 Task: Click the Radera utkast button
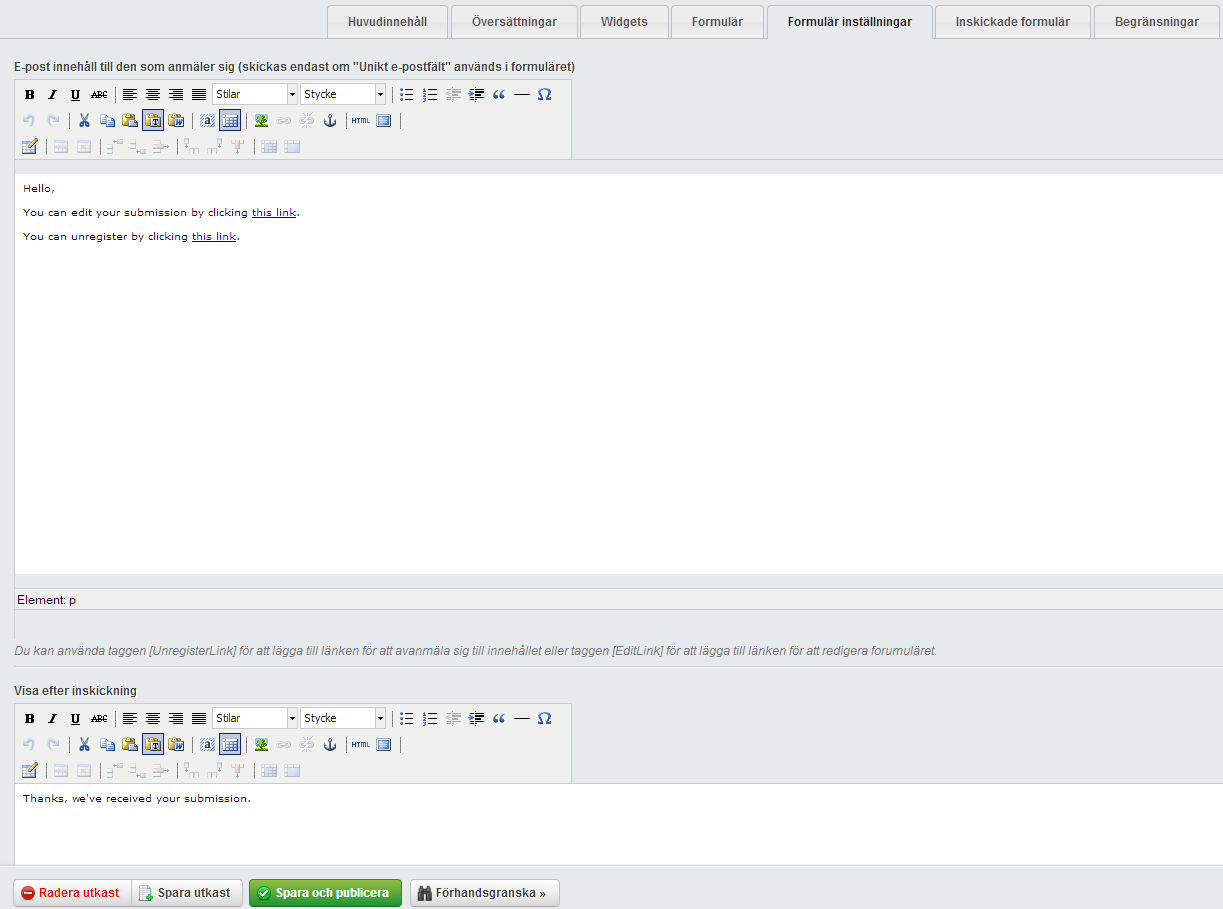[x=72, y=893]
